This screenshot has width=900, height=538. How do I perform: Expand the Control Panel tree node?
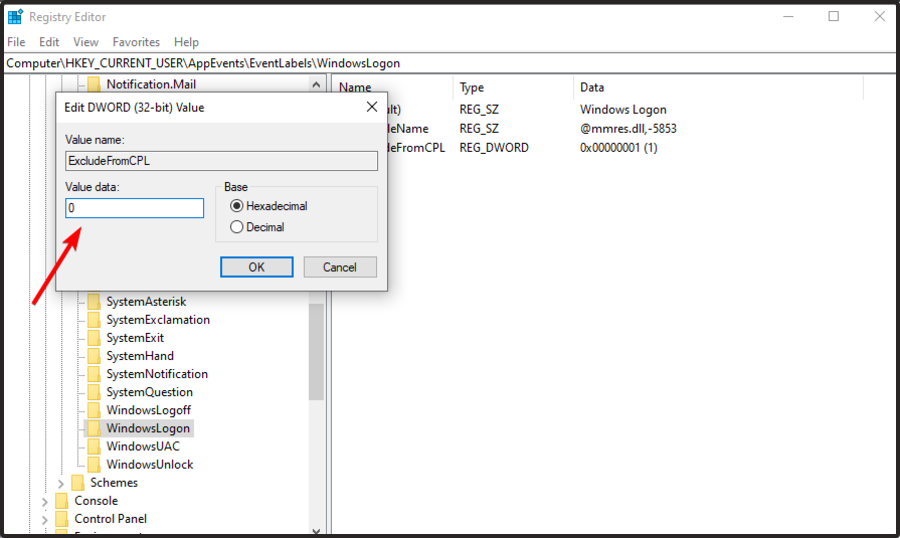[45, 519]
